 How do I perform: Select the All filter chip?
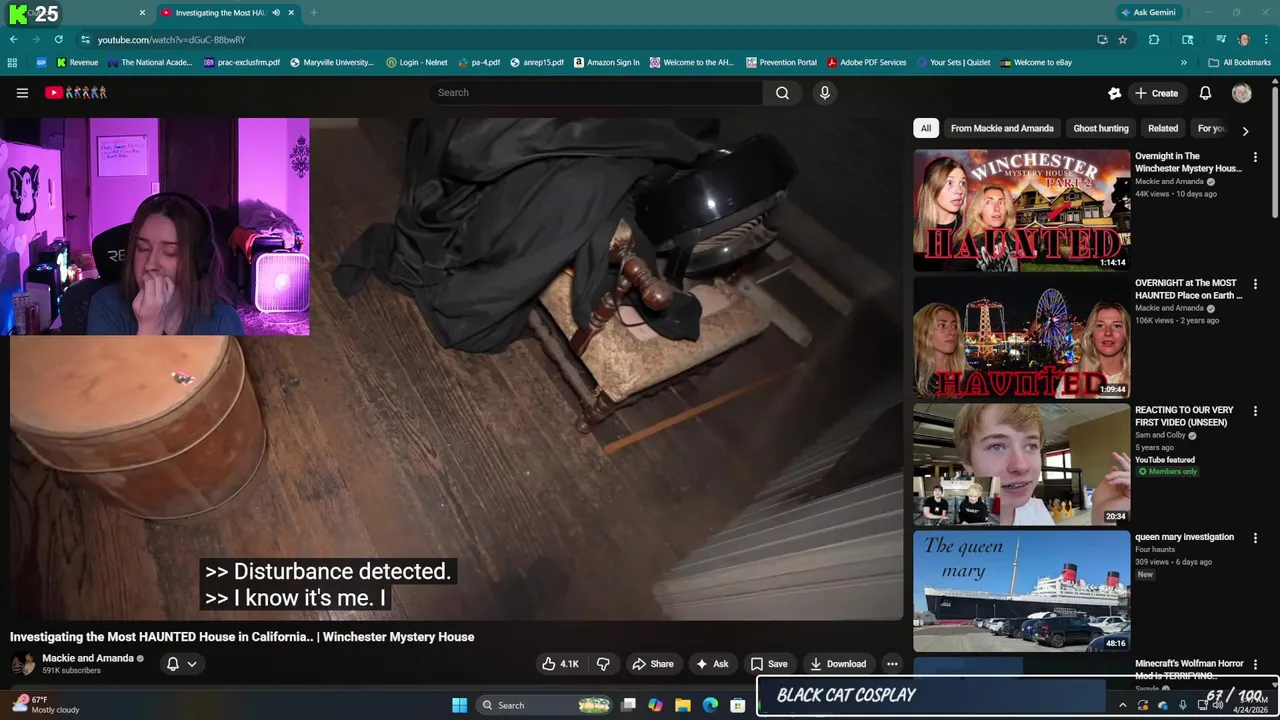[926, 128]
